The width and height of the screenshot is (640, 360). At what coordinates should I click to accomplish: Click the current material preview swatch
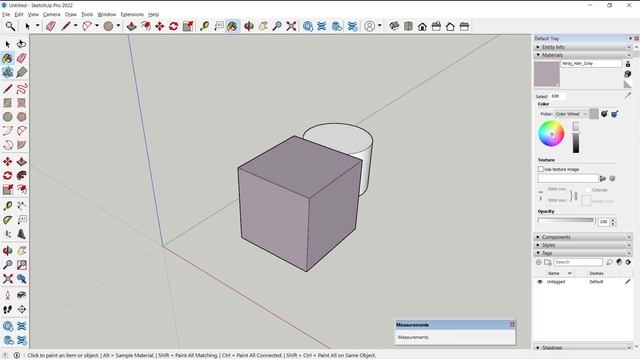[547, 74]
